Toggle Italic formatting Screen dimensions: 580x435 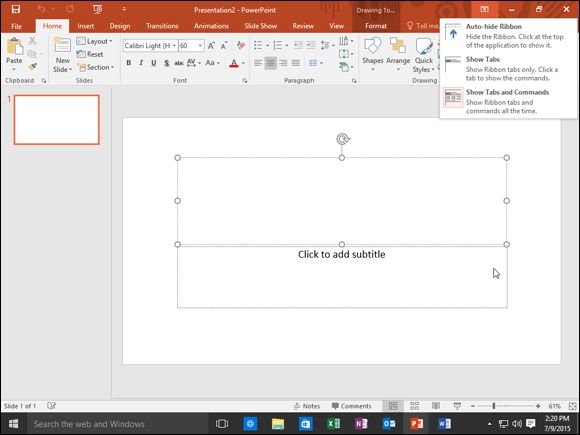coord(141,63)
